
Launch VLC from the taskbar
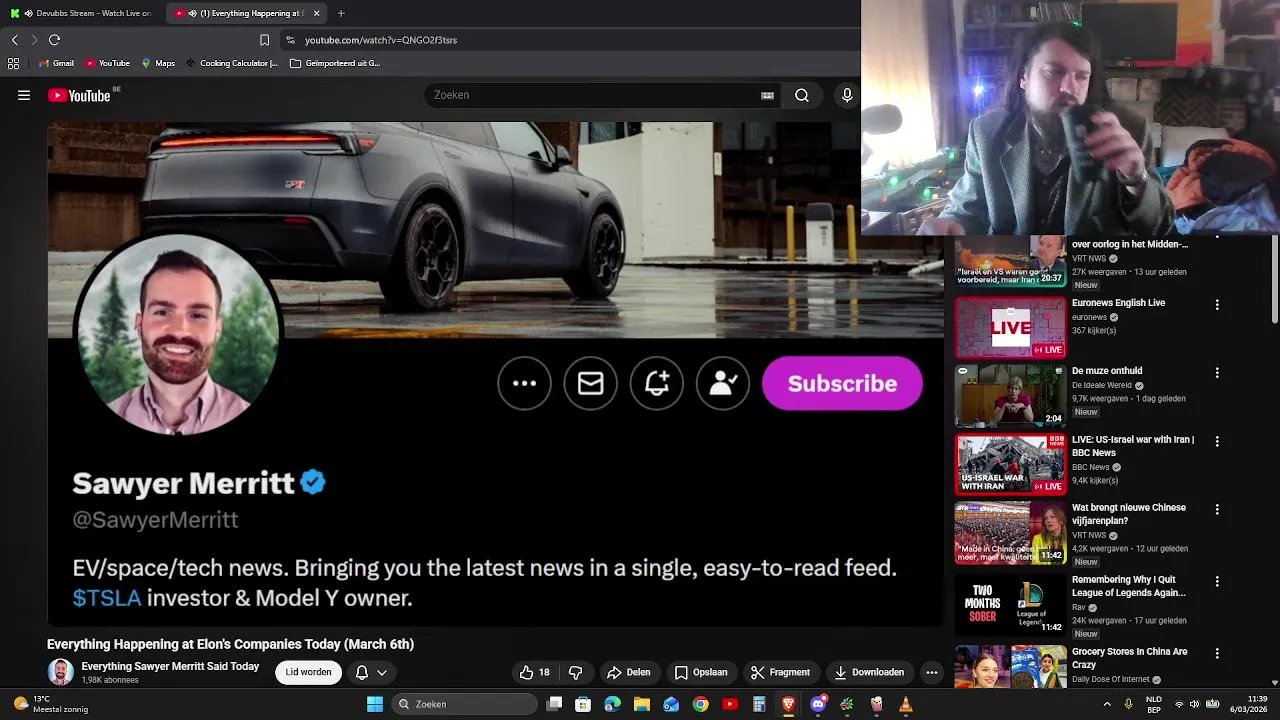coord(905,704)
